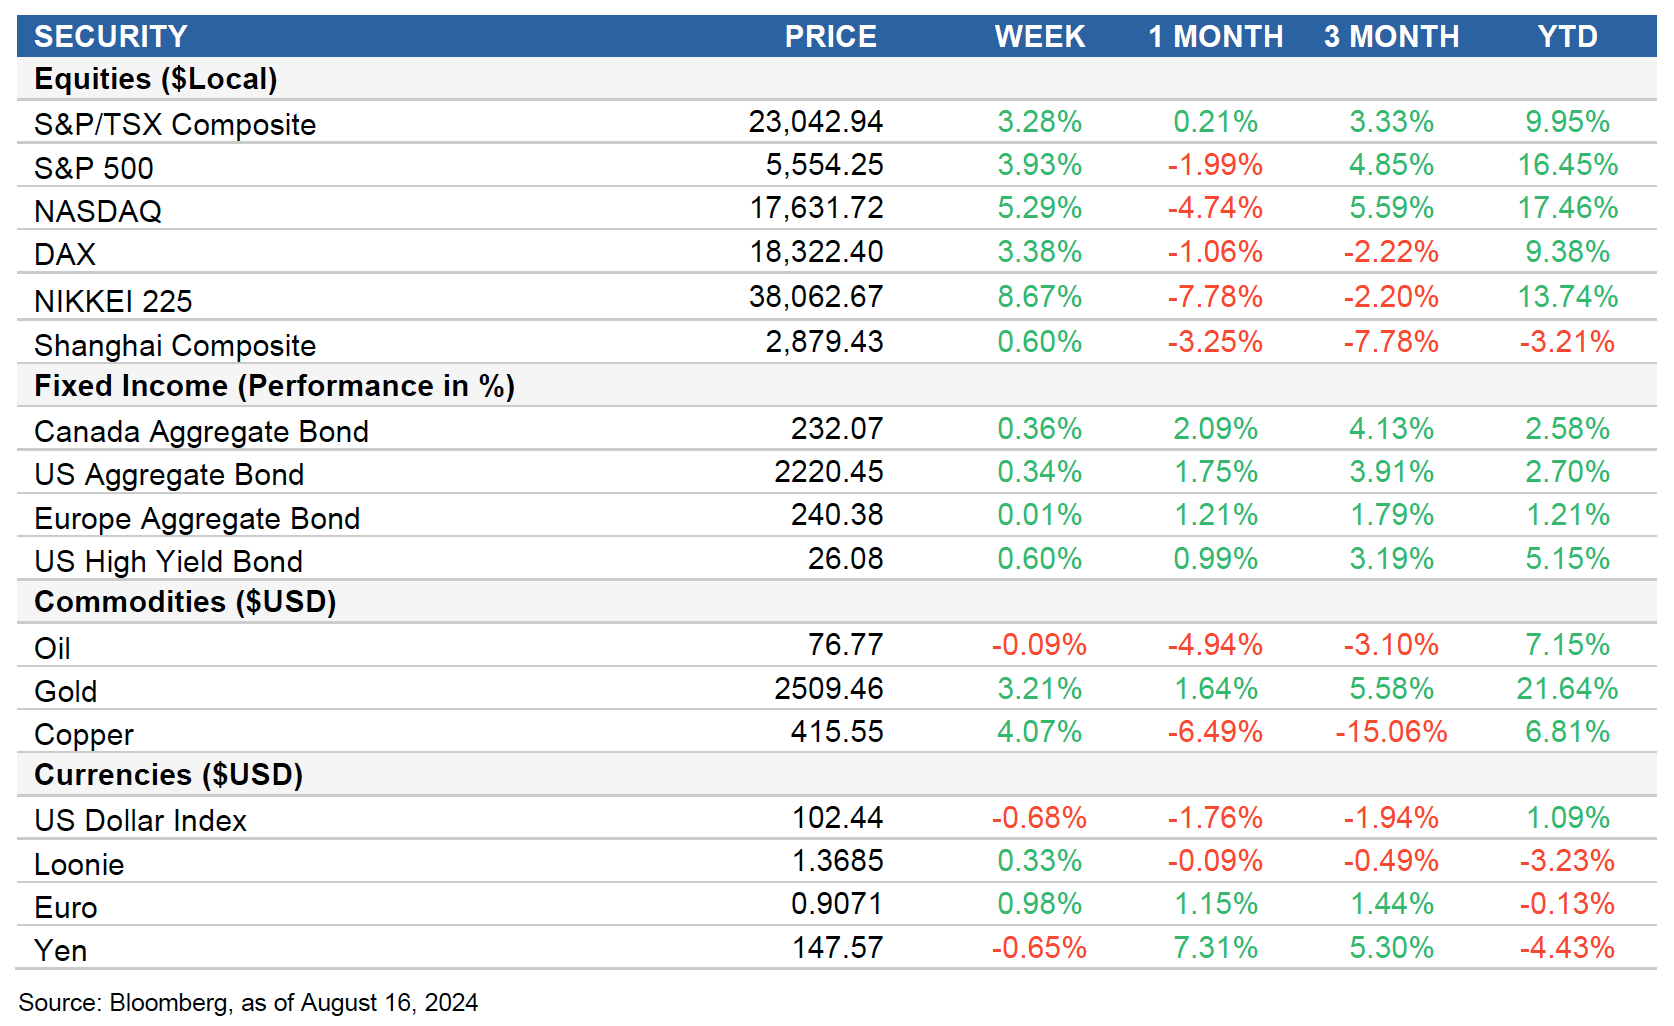Select the Europe Aggregate Bond label
Screen dimensions: 1674x1026
click(197, 519)
